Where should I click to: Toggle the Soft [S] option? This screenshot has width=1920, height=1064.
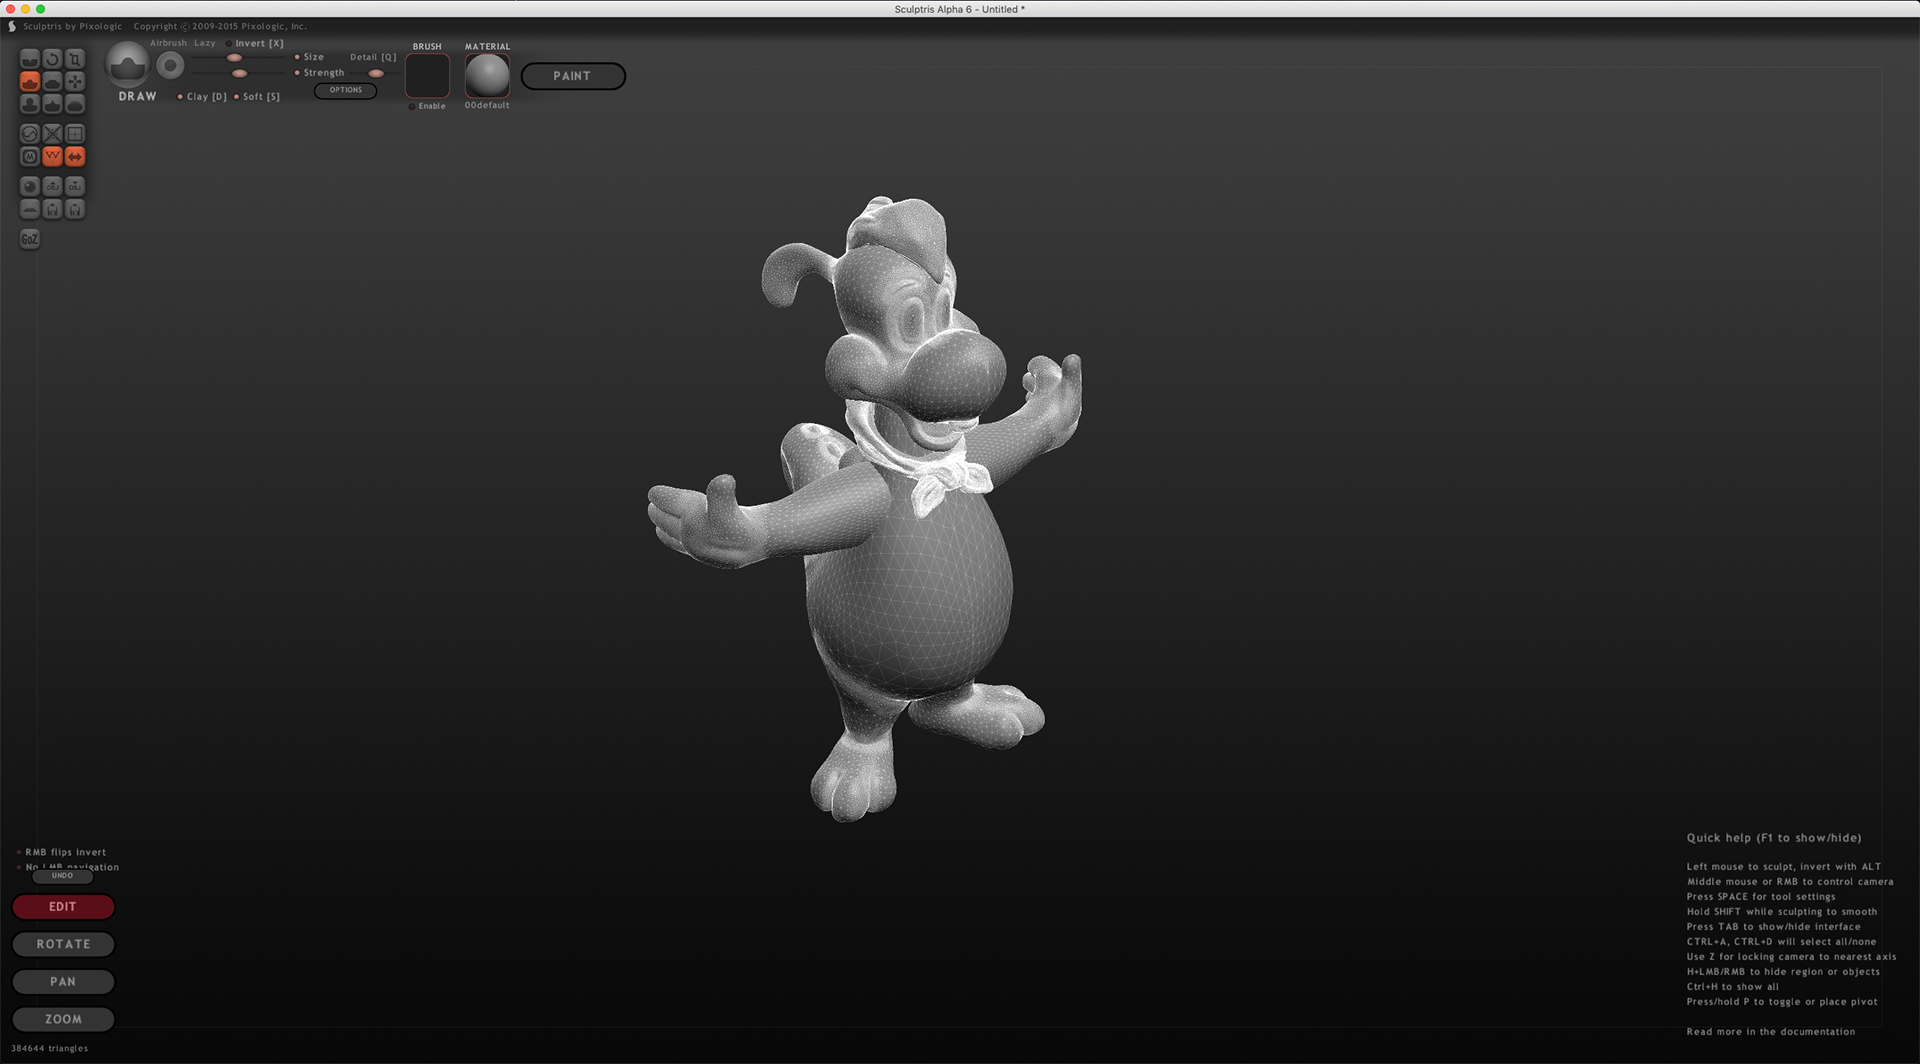point(257,97)
